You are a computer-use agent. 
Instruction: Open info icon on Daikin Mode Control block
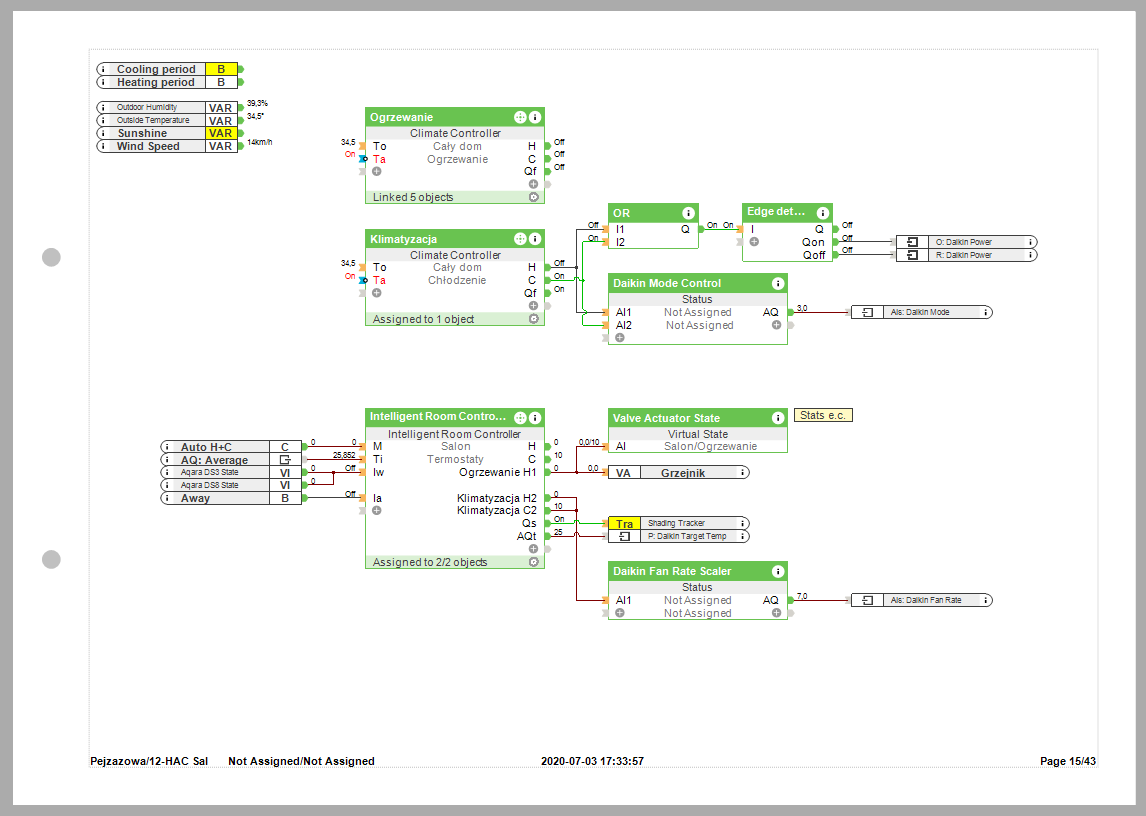click(x=778, y=283)
